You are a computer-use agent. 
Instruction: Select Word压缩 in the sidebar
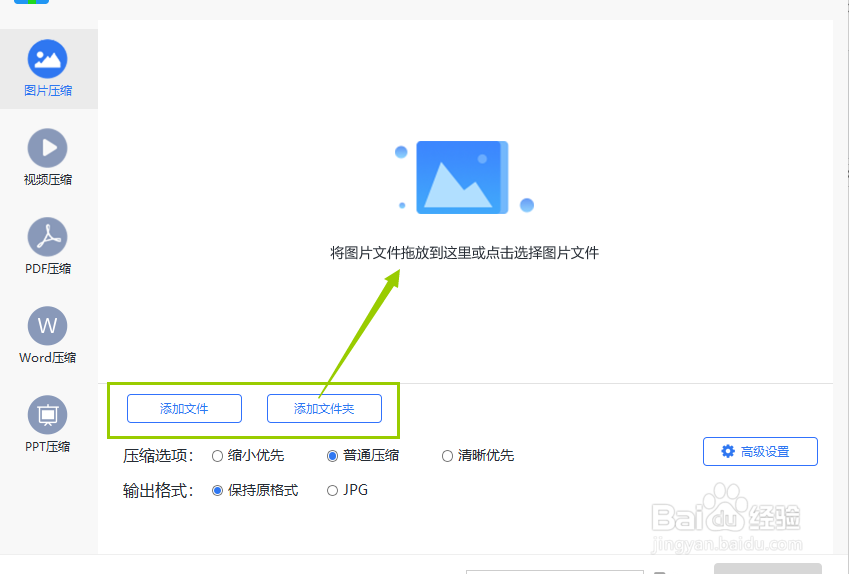(x=48, y=335)
